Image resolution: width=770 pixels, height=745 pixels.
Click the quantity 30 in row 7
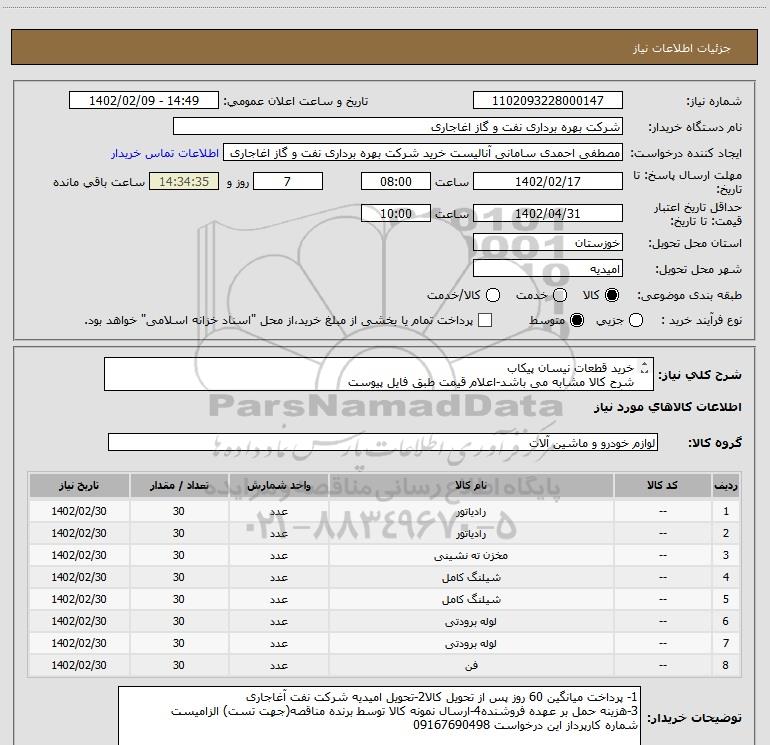[179, 643]
